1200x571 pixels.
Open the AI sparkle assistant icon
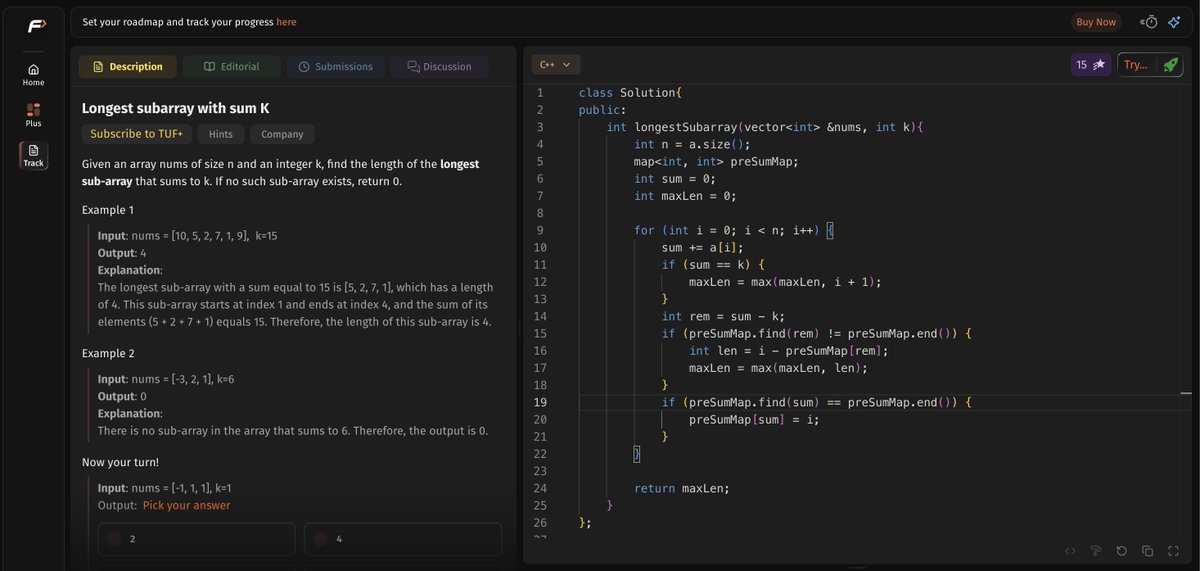pos(1175,22)
